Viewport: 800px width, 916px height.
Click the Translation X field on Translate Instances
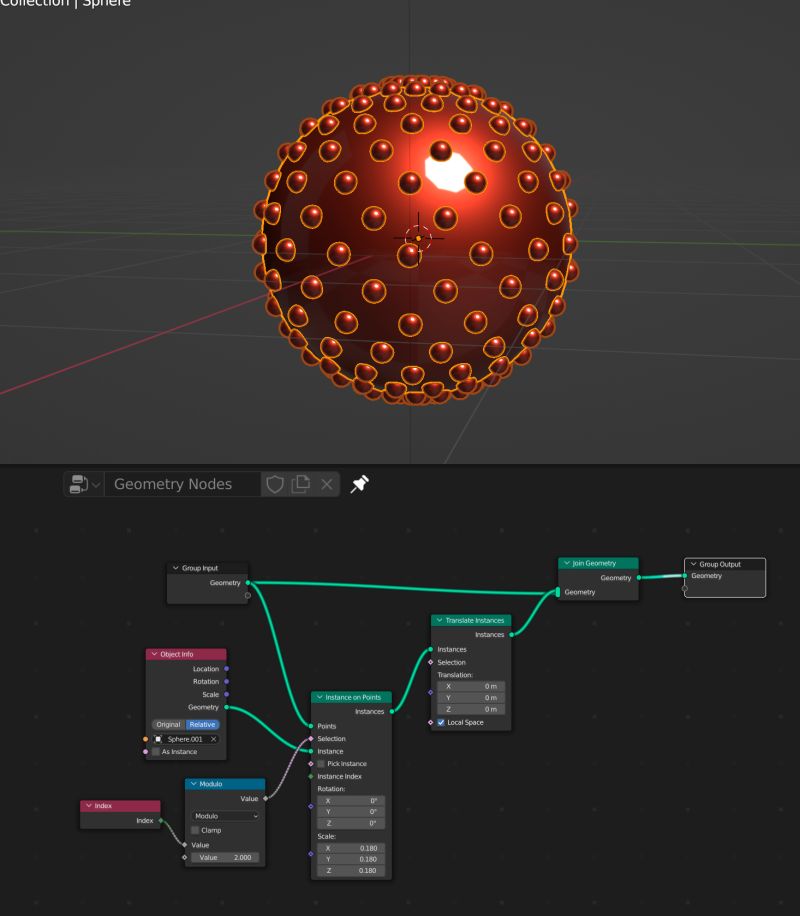[469, 686]
